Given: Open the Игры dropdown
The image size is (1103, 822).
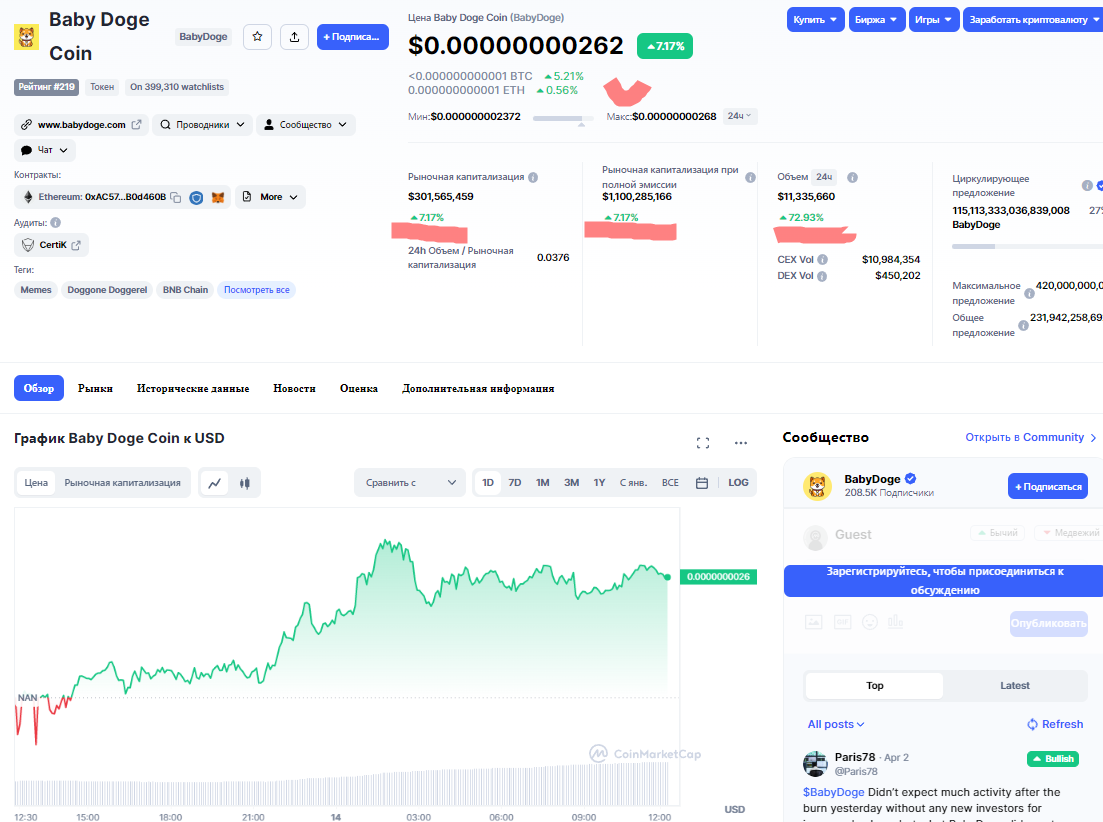Looking at the screenshot, I should pyautogui.click(x=933, y=20).
